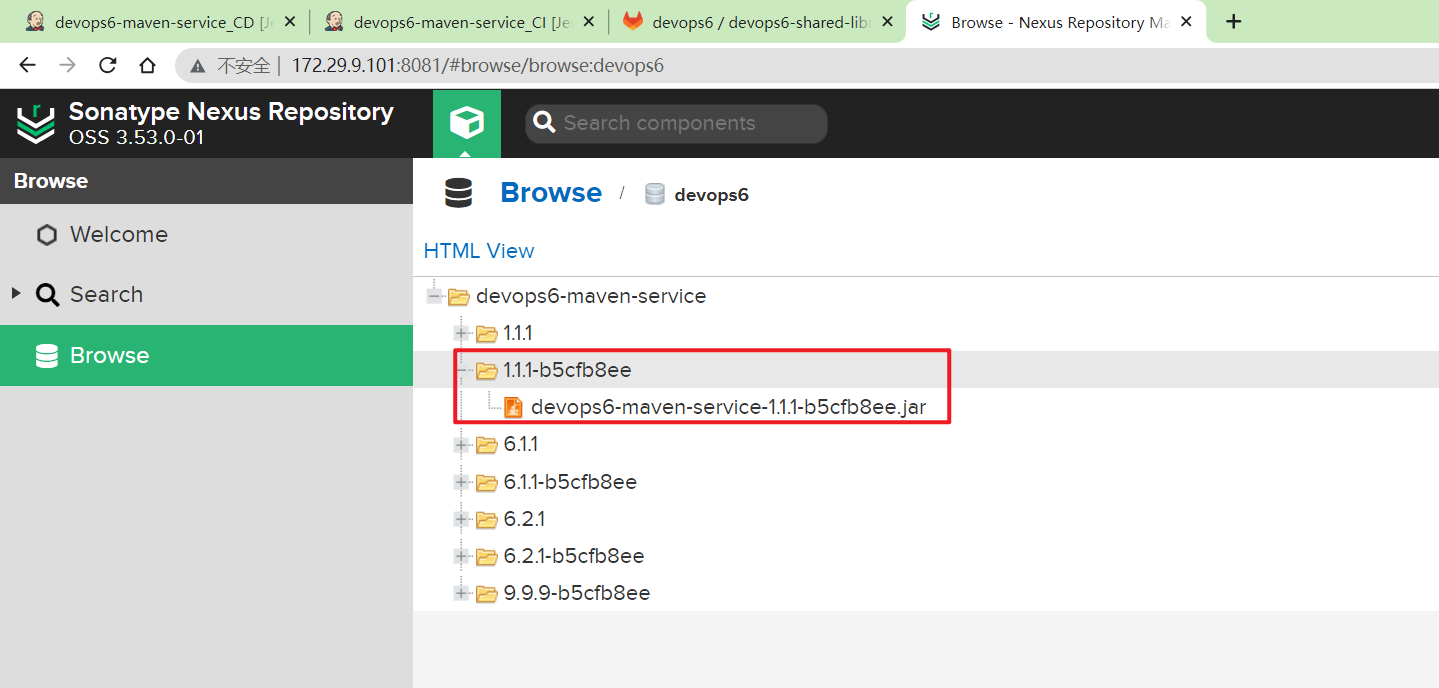Select the 1.1.1-b5cfb8ee folder row
1439x688 pixels.
[926, 370]
